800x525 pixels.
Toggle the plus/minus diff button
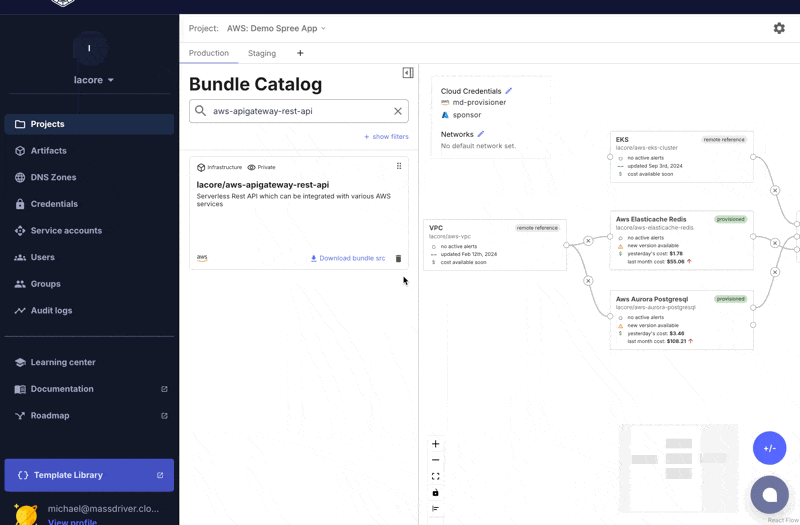point(769,448)
